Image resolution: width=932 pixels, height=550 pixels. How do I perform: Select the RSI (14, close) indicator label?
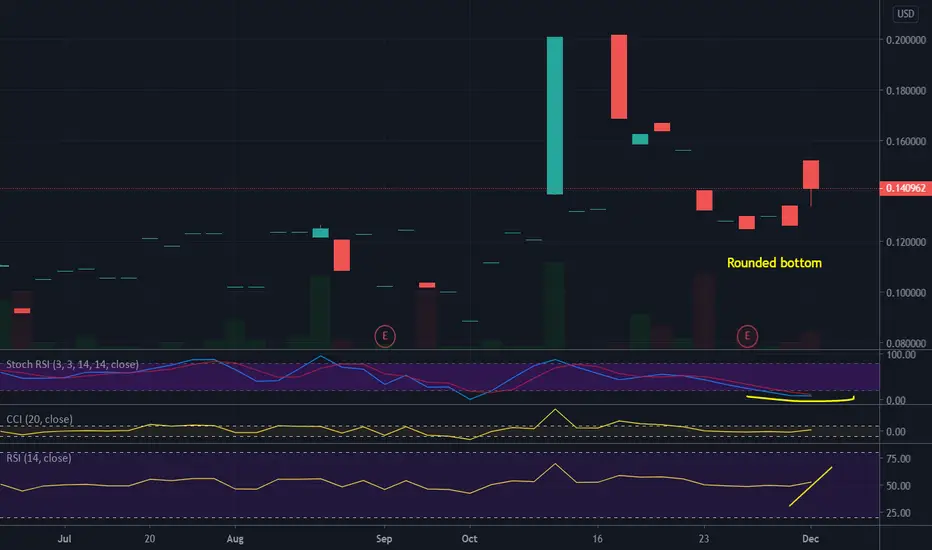[x=39, y=458]
